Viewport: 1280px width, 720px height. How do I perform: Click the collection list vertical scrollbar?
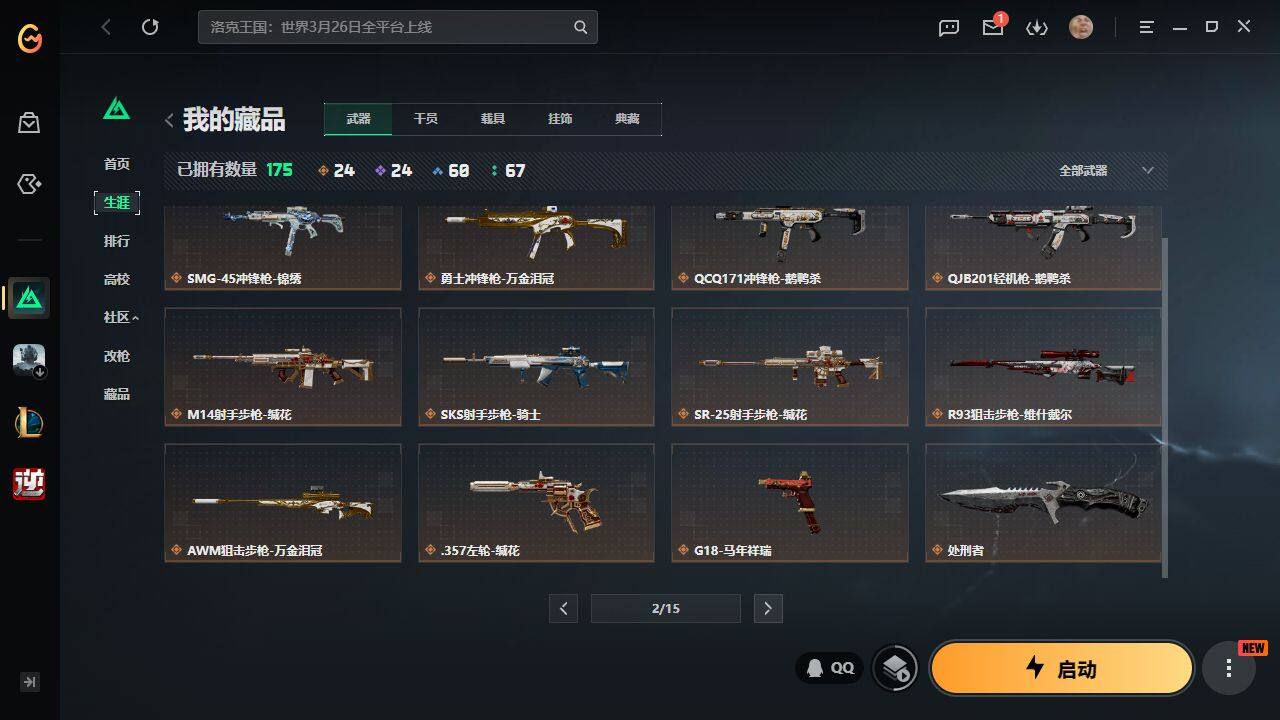point(1165,407)
